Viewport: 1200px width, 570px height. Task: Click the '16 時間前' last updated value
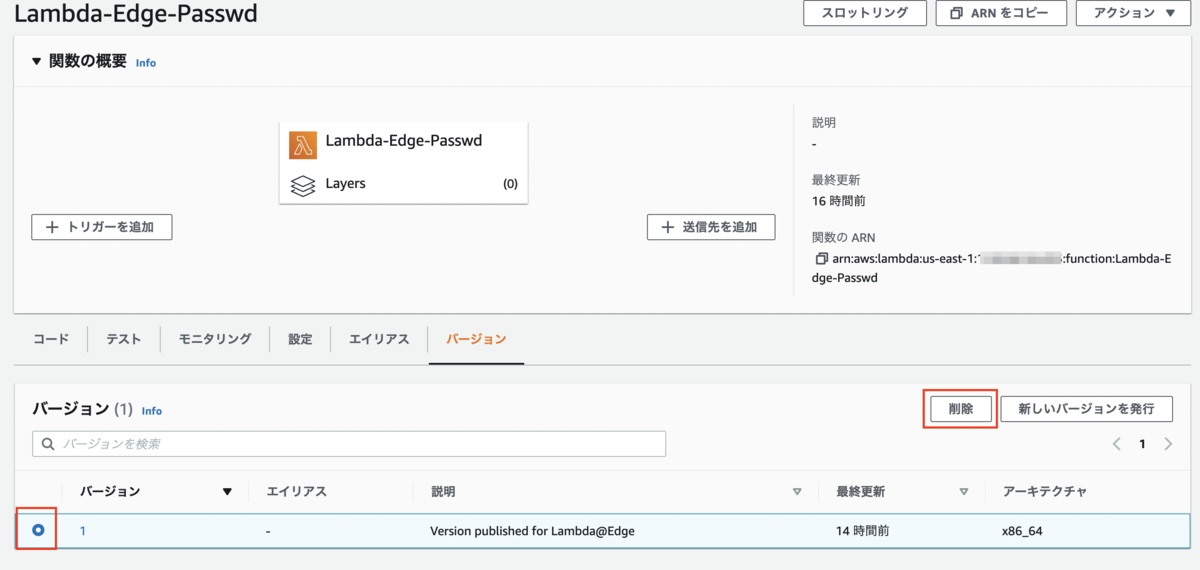point(839,201)
